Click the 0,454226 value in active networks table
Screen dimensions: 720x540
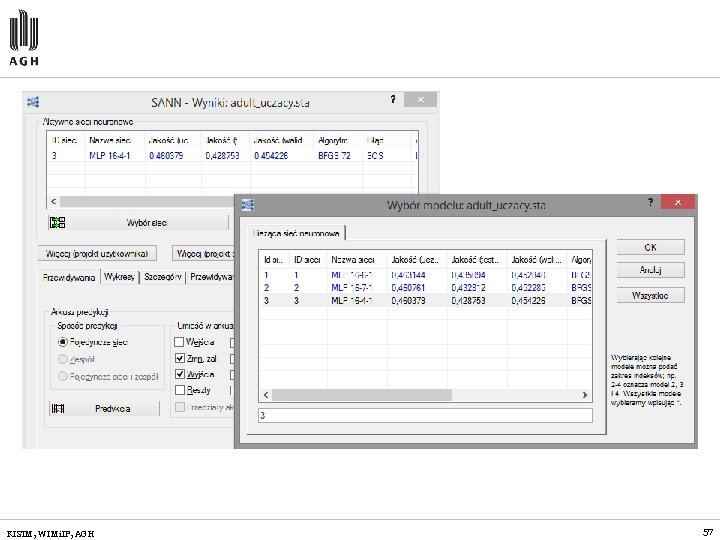pyautogui.click(x=271, y=156)
